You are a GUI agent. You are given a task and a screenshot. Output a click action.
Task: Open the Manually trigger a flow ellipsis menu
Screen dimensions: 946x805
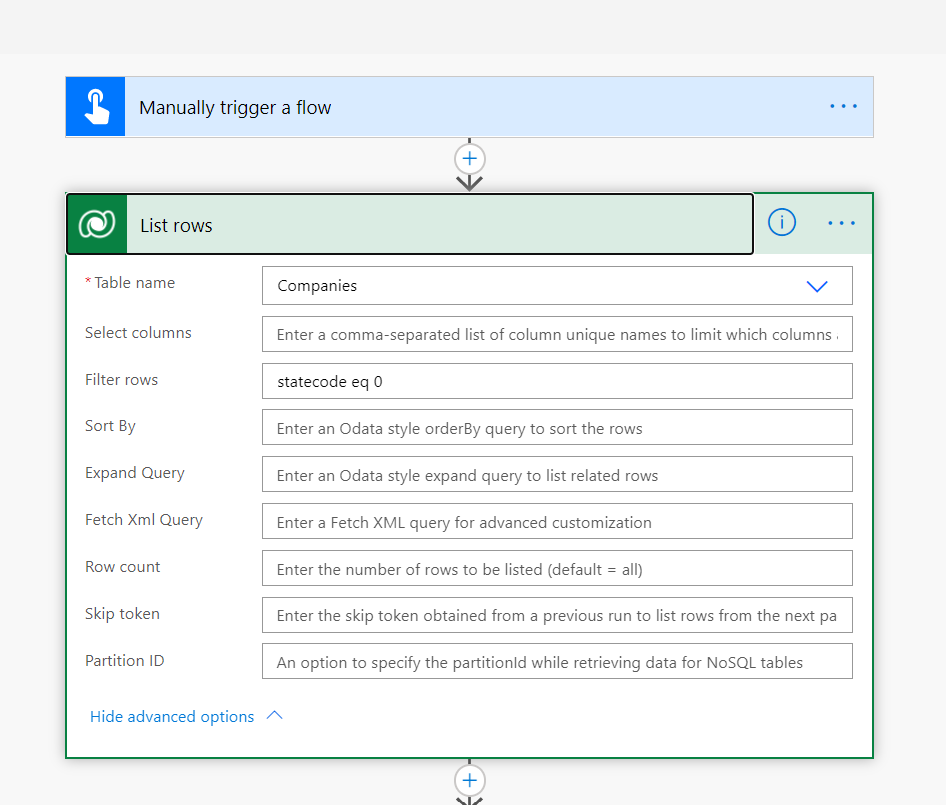coord(843,106)
